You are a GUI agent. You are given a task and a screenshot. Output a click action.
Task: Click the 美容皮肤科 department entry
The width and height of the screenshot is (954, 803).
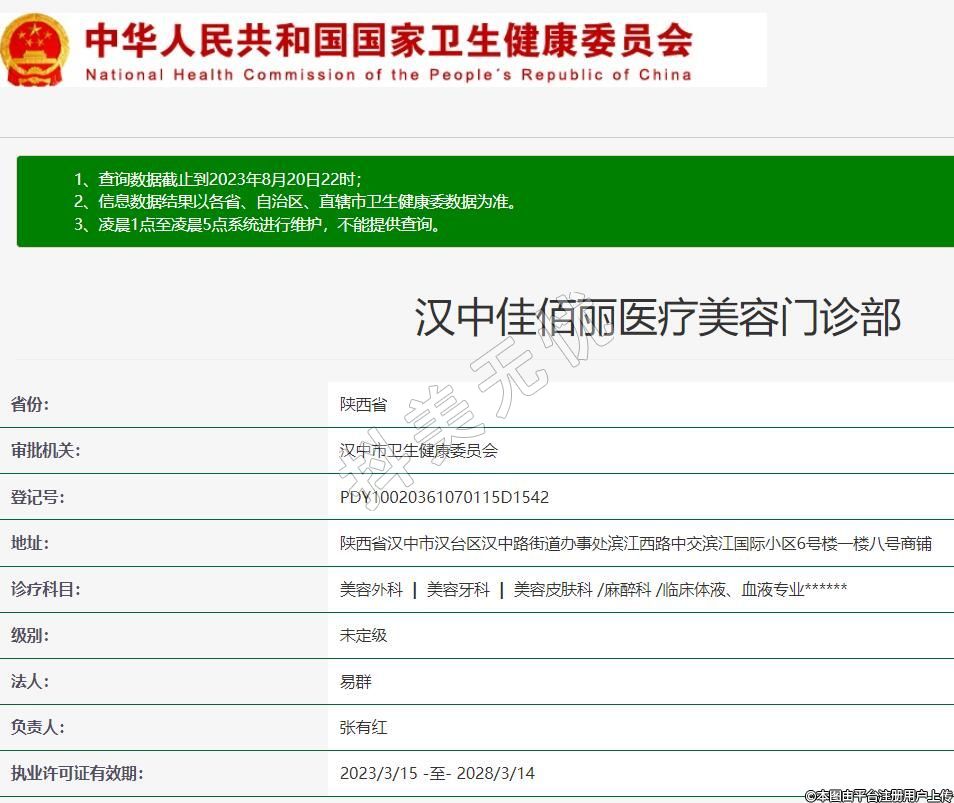(553, 589)
